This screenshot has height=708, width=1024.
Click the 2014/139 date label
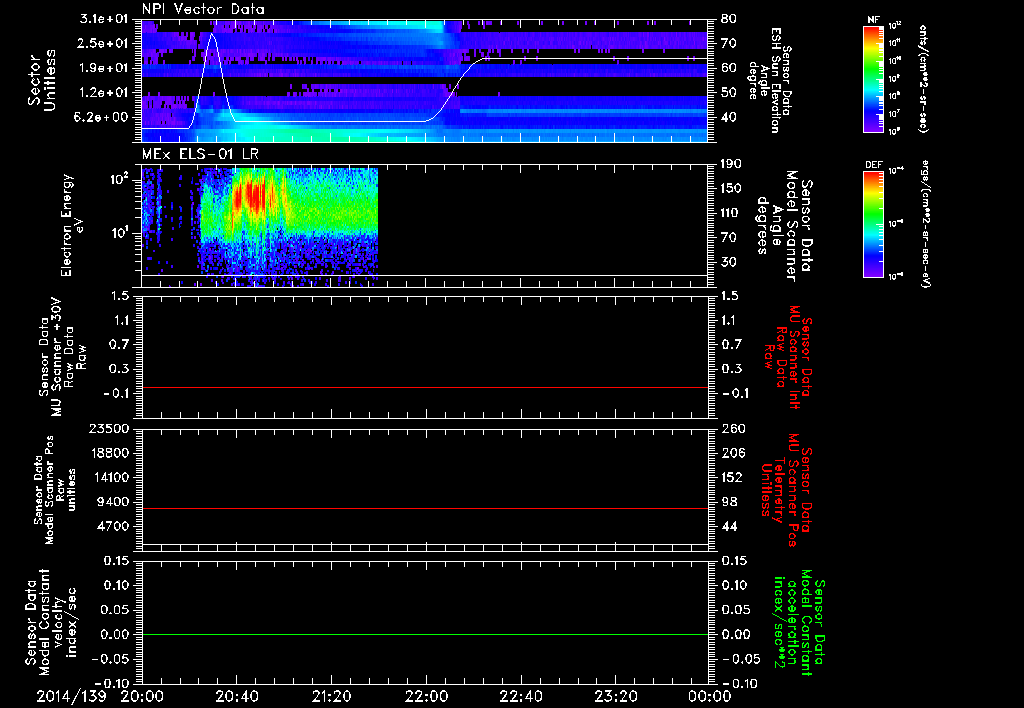(x=71, y=696)
